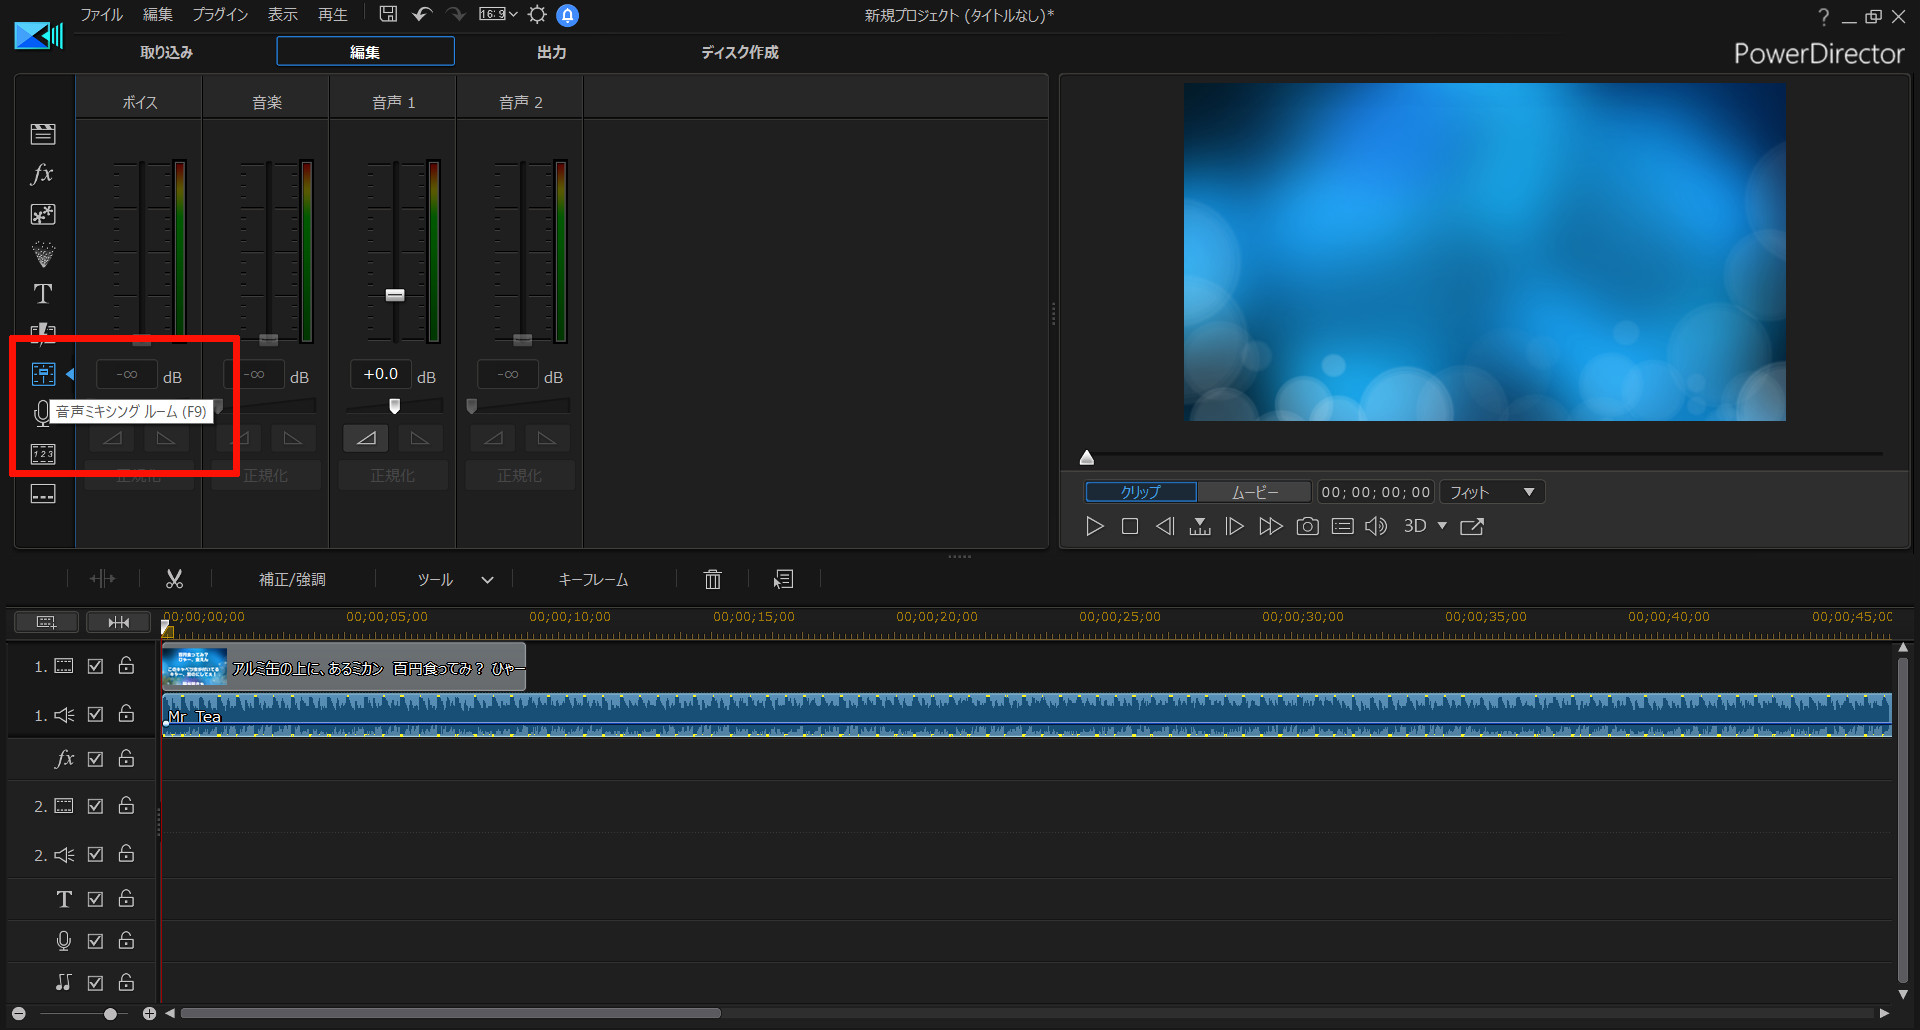Open the Particle Room icon
This screenshot has width=1920, height=1030.
(43, 254)
